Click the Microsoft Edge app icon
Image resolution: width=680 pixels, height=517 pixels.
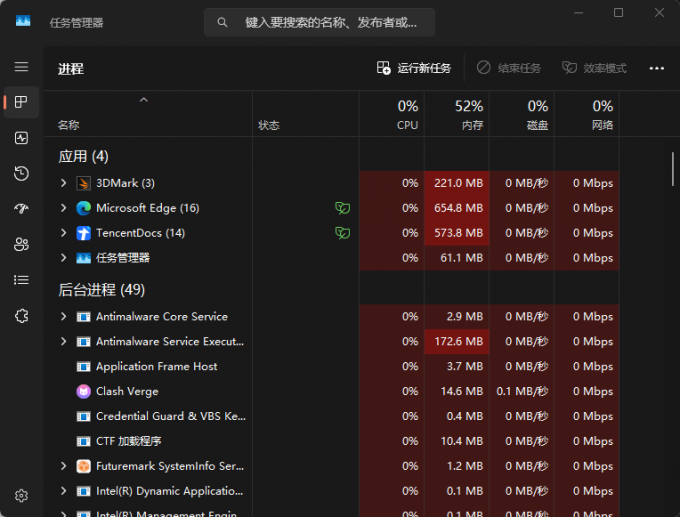(x=83, y=208)
